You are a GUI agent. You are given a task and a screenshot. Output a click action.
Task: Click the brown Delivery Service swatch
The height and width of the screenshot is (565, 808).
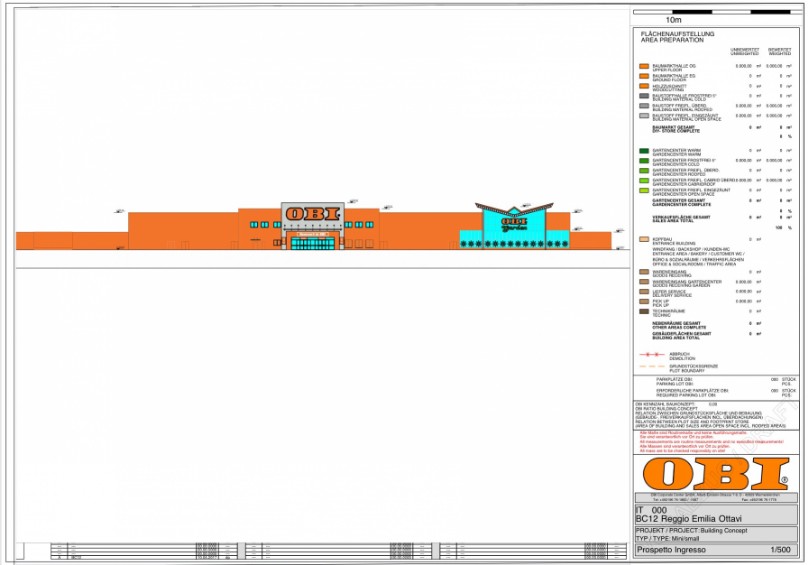644,292
